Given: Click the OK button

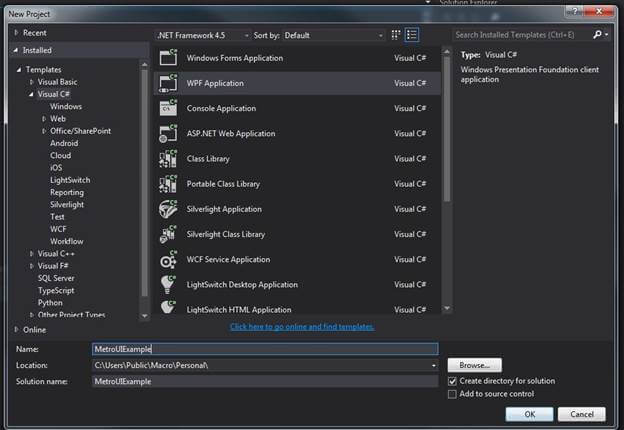Looking at the screenshot, I should (529, 414).
